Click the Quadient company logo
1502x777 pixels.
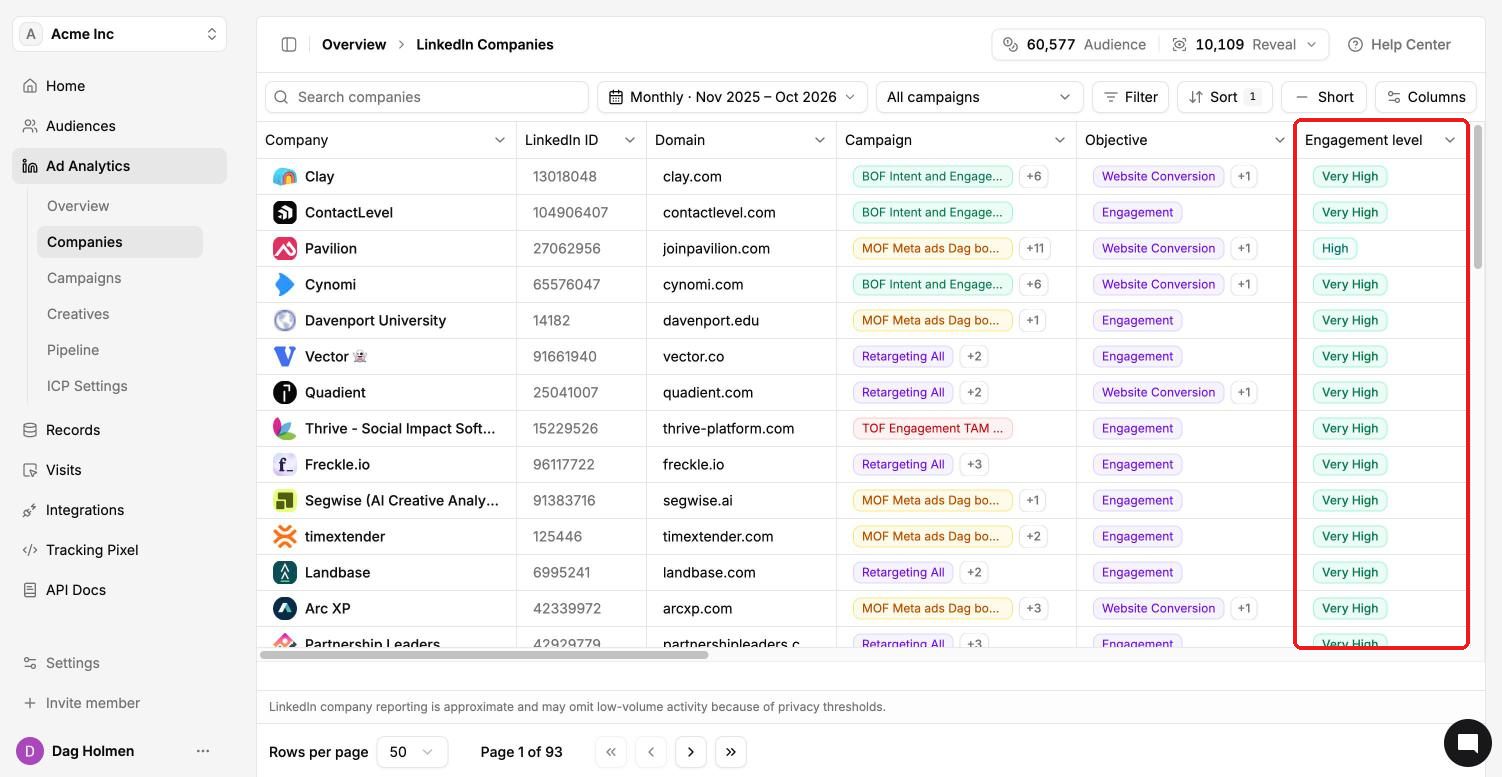pyautogui.click(x=285, y=392)
